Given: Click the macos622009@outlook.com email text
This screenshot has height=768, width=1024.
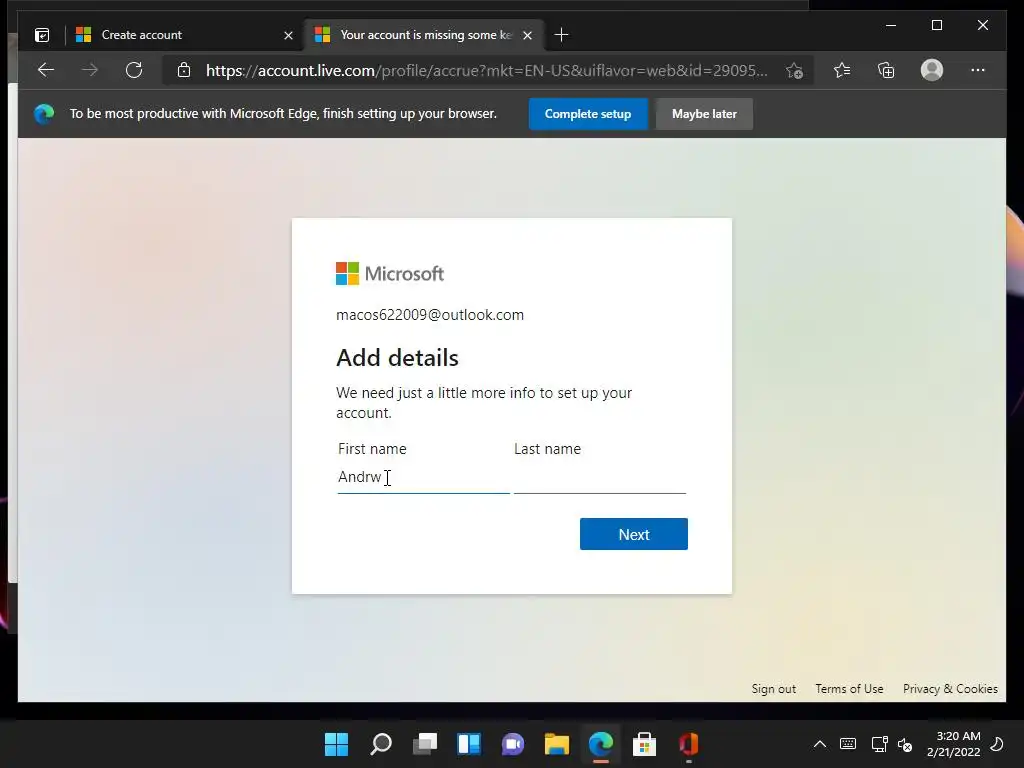Looking at the screenshot, I should (430, 315).
